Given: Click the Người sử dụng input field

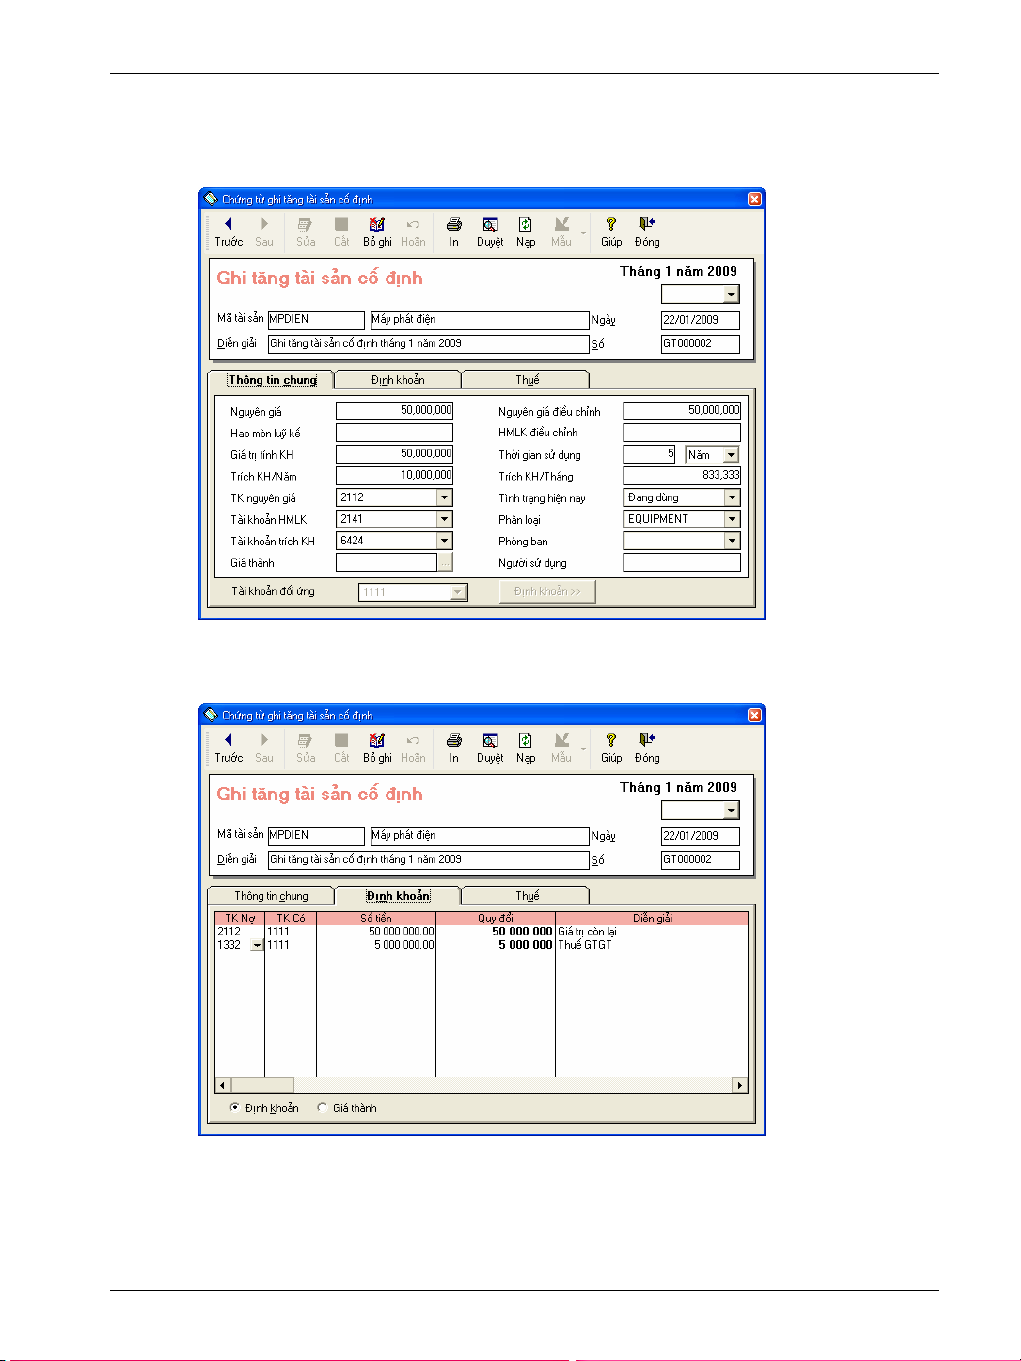Looking at the screenshot, I should pyautogui.click(x=681, y=563).
